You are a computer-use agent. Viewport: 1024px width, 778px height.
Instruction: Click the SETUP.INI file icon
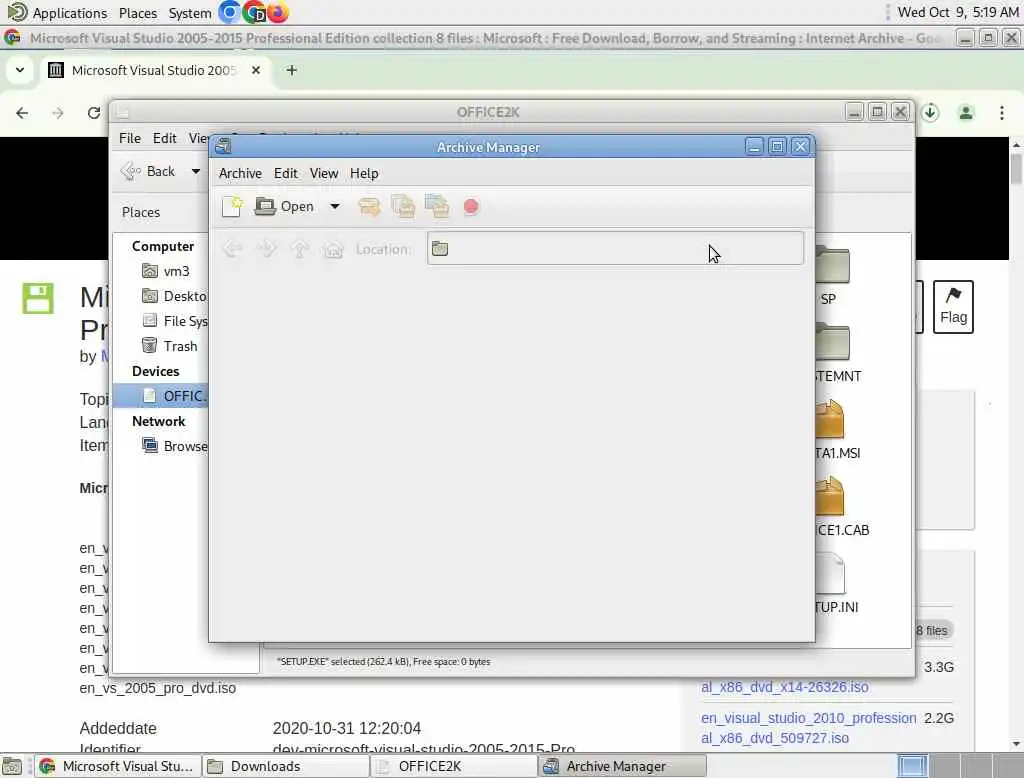(x=830, y=574)
